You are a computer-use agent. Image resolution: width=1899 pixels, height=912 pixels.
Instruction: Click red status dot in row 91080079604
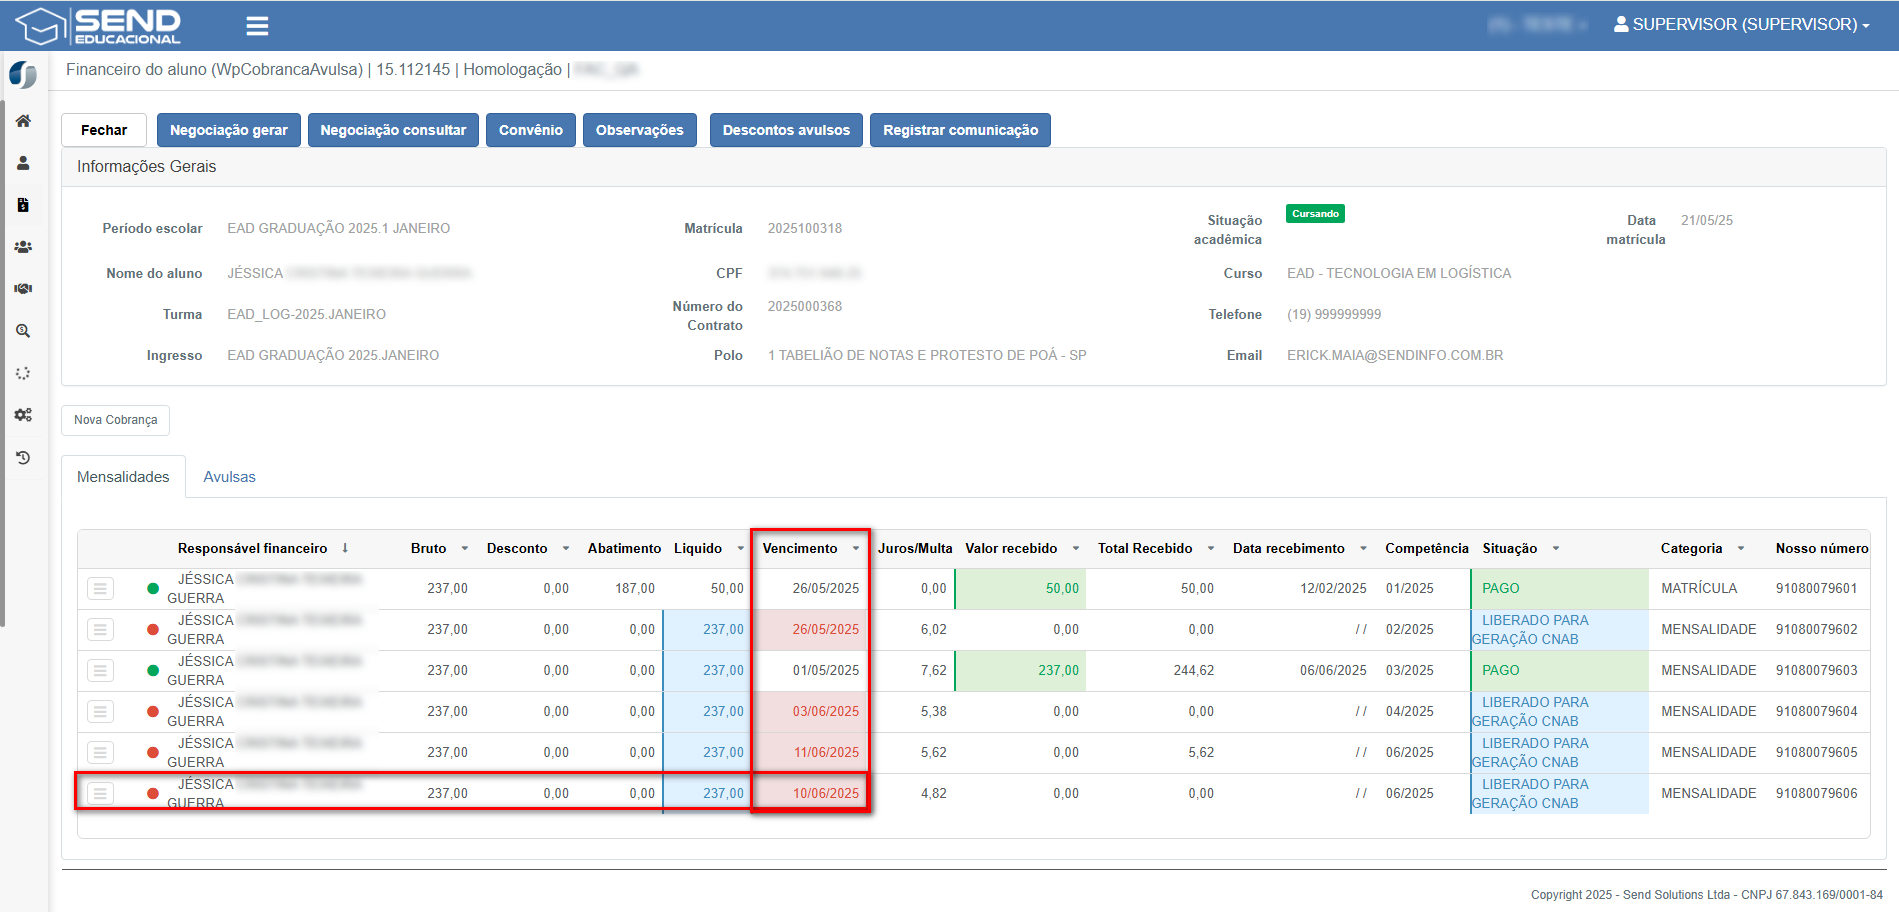coord(153,712)
